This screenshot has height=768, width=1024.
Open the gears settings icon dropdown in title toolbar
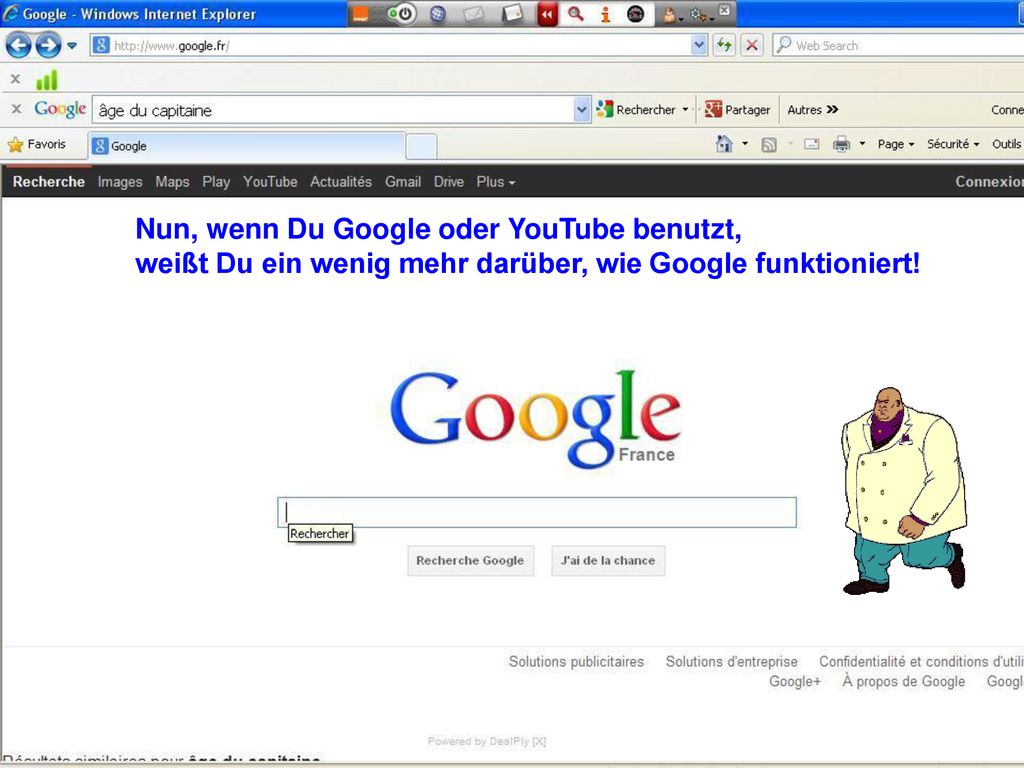(701, 14)
